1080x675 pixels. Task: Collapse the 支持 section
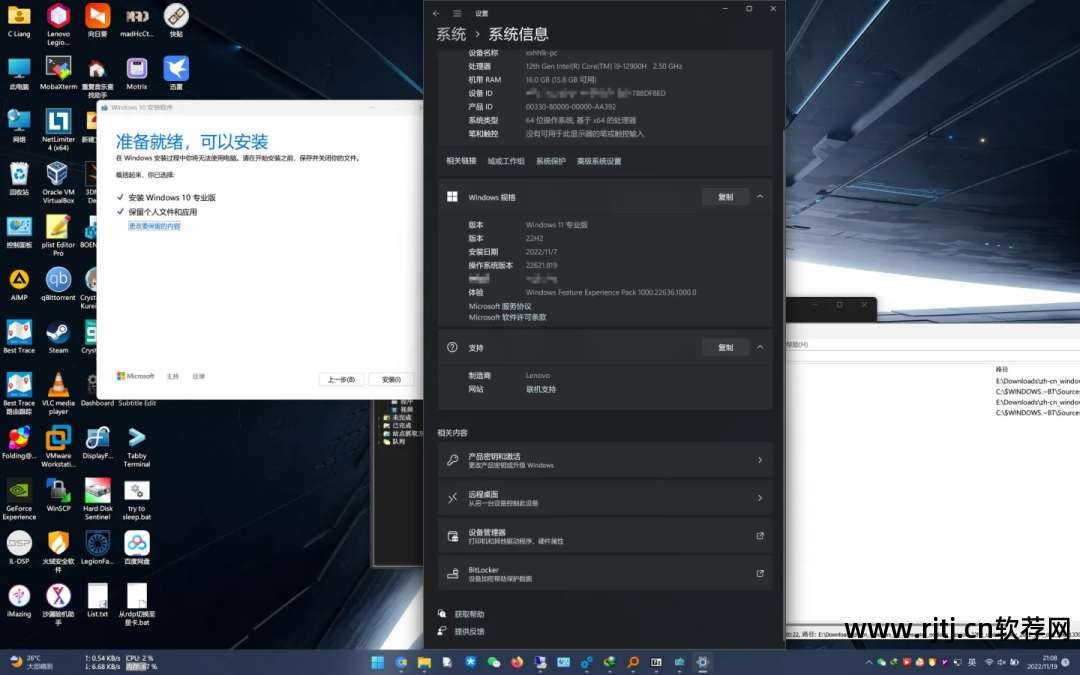760,347
